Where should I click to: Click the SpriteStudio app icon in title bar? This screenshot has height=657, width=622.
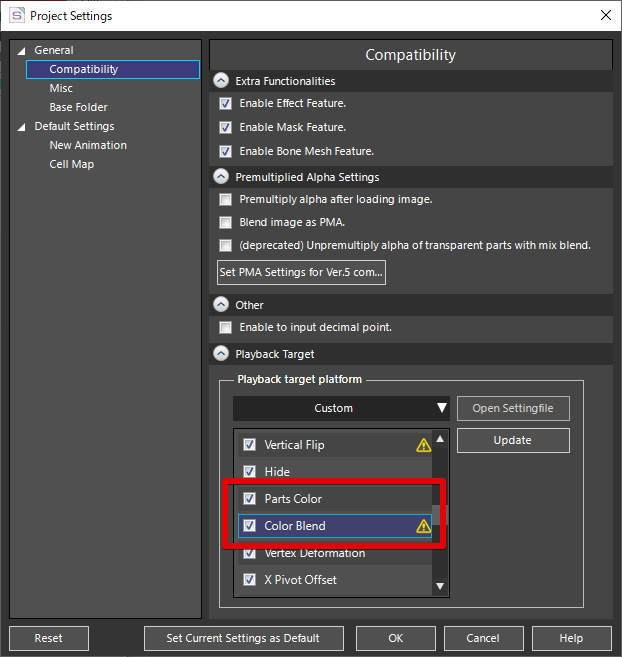pyautogui.click(x=17, y=16)
